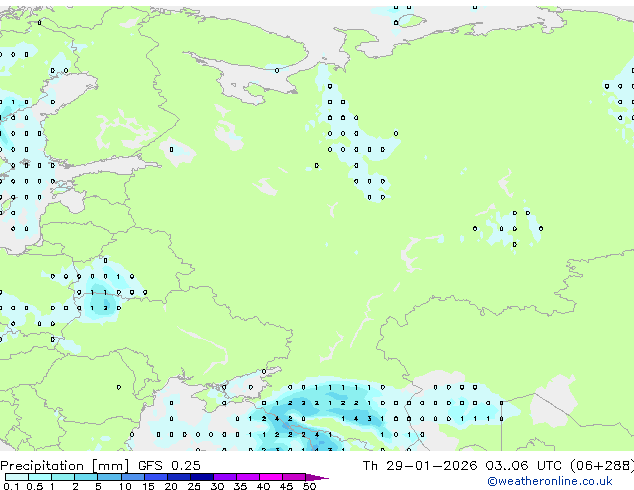Click the '15' legend scale label
The height and width of the screenshot is (490, 634).
coord(148,486)
